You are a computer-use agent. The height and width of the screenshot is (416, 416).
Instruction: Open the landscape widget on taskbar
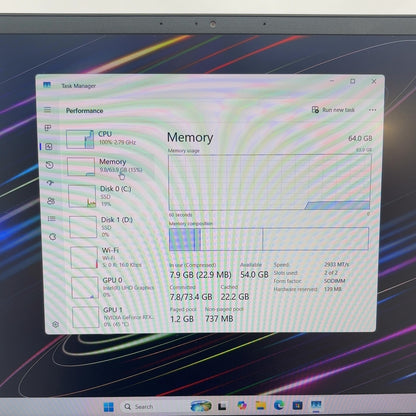(201, 406)
